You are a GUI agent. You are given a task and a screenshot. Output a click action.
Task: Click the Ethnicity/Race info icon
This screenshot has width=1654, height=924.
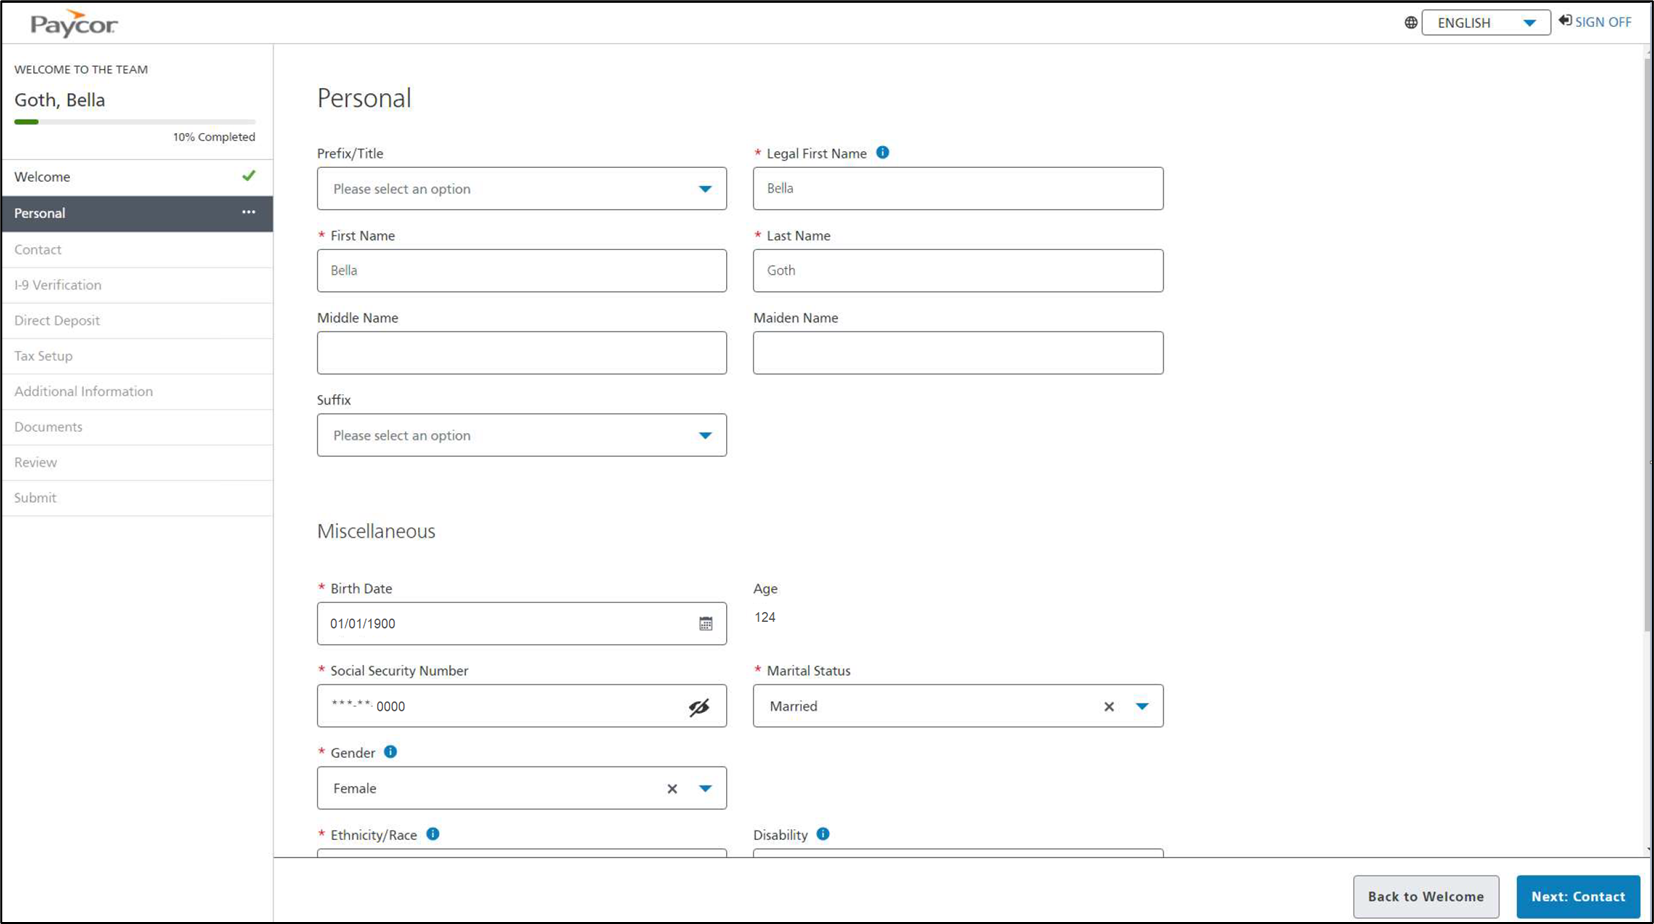[x=433, y=834]
